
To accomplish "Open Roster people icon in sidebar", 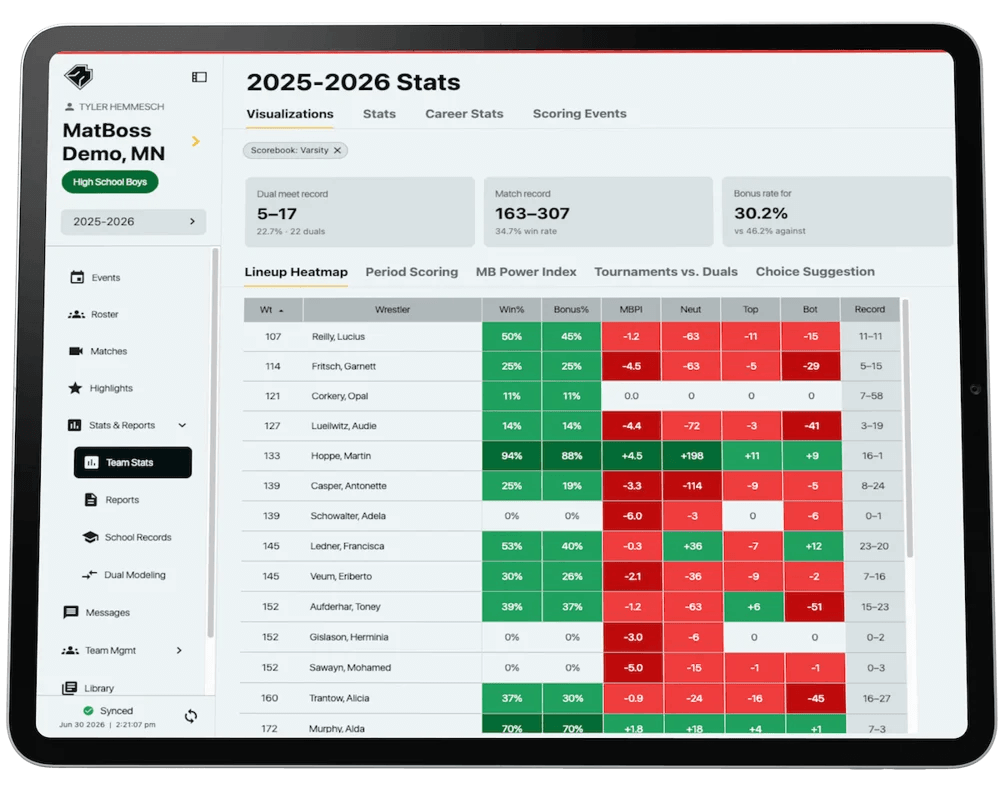I will [x=77, y=314].
